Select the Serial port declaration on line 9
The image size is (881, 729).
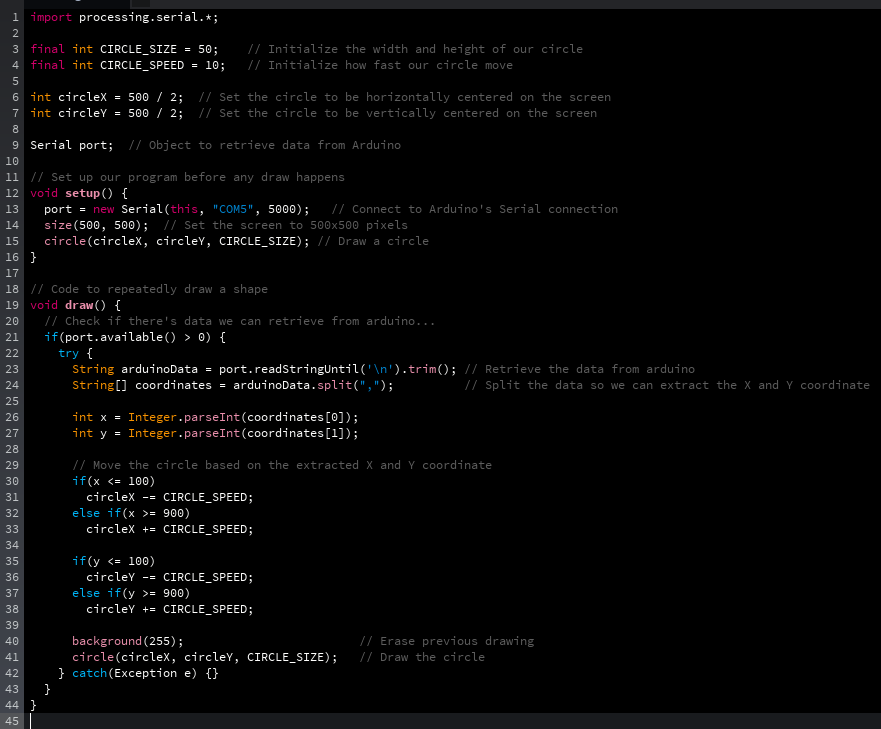coord(70,145)
